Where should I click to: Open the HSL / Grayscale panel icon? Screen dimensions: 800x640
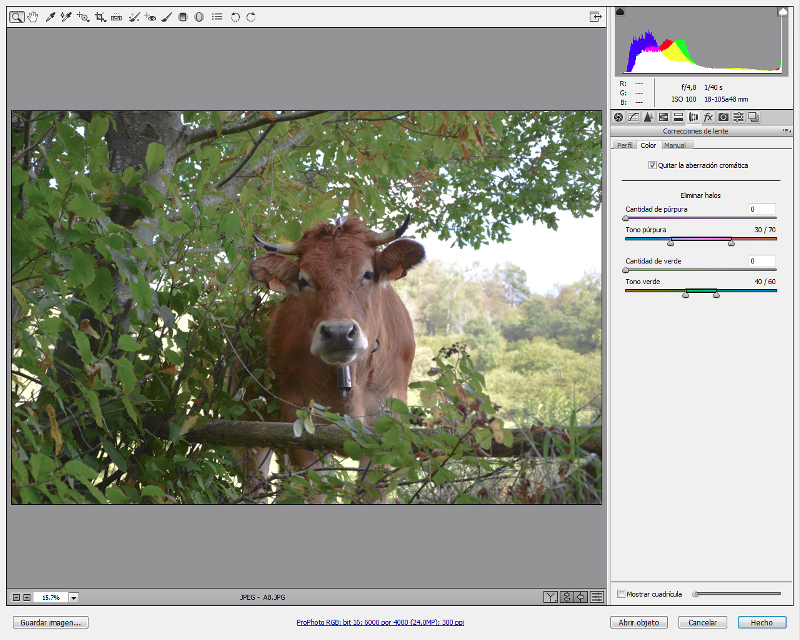[x=663, y=117]
